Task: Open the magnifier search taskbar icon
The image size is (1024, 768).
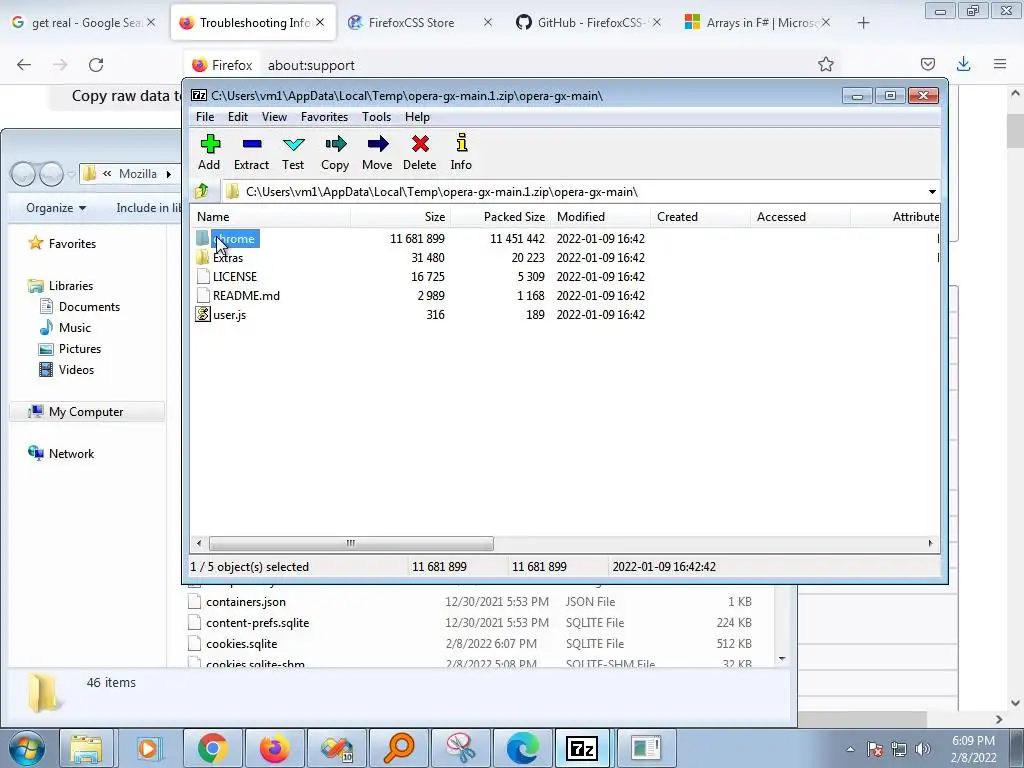Action: [399, 748]
